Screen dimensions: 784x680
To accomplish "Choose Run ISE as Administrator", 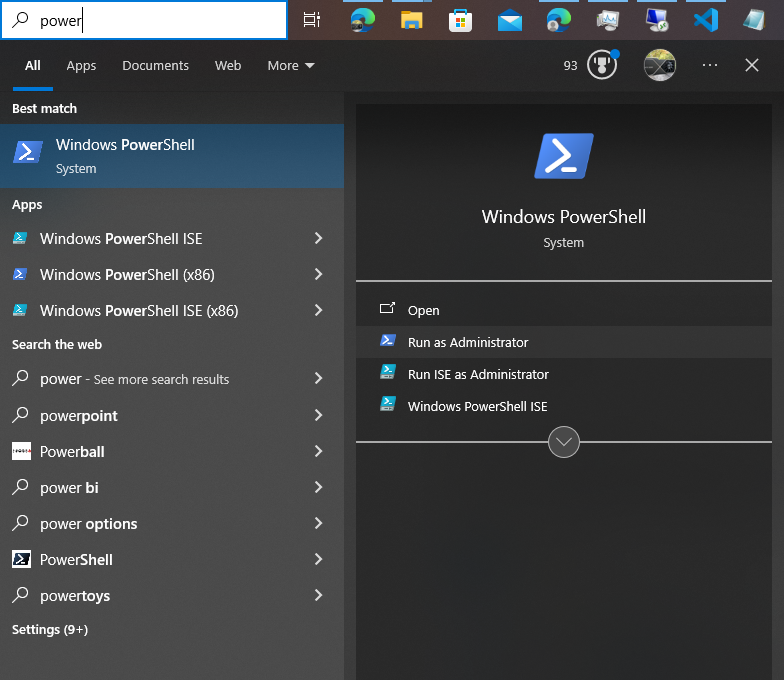I will coord(564,374).
